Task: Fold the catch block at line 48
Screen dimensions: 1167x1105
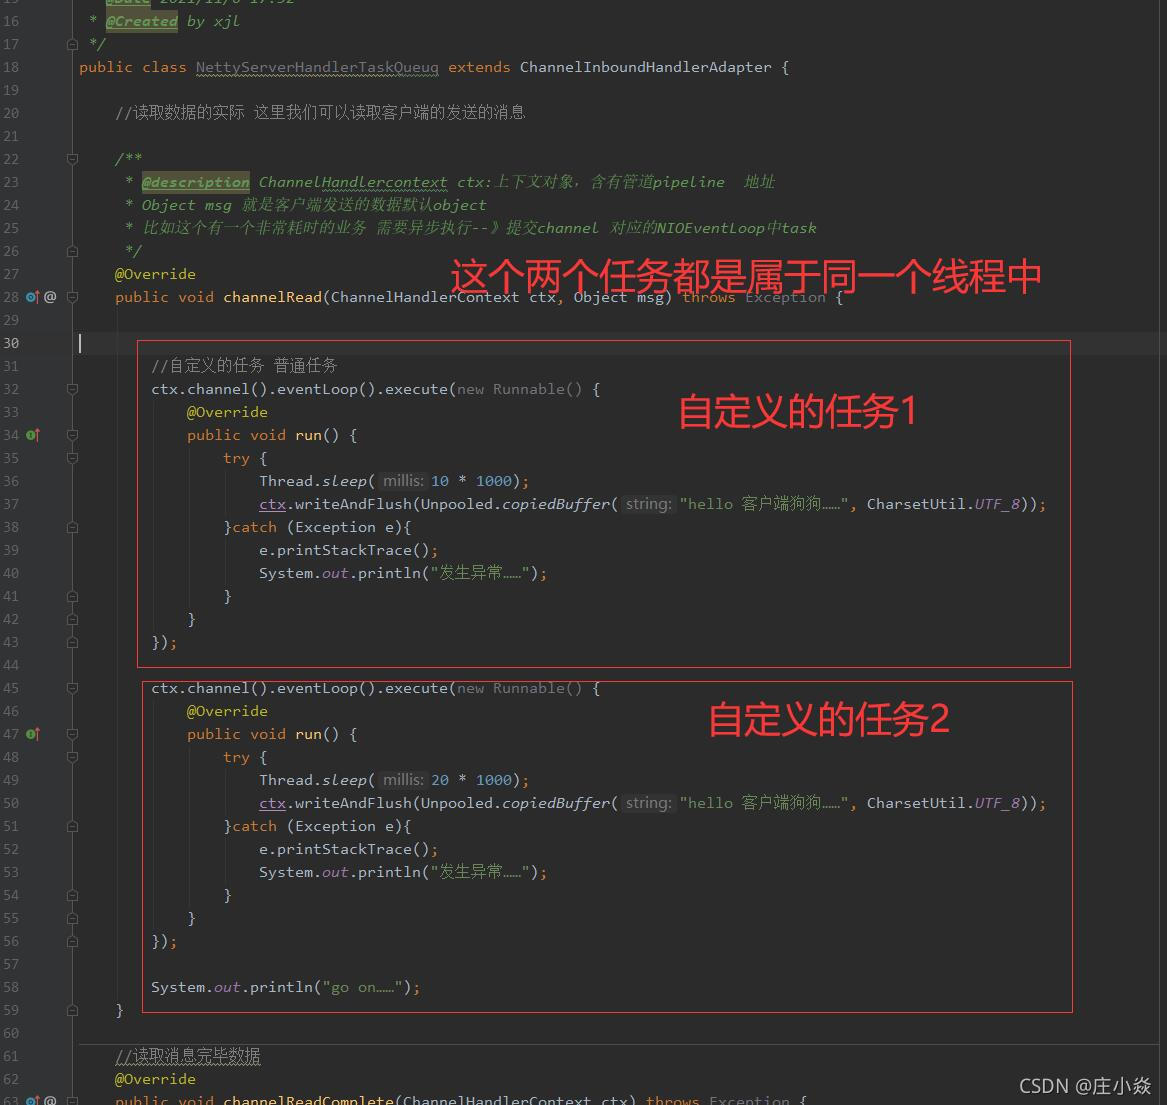Action: pyautogui.click(x=72, y=757)
